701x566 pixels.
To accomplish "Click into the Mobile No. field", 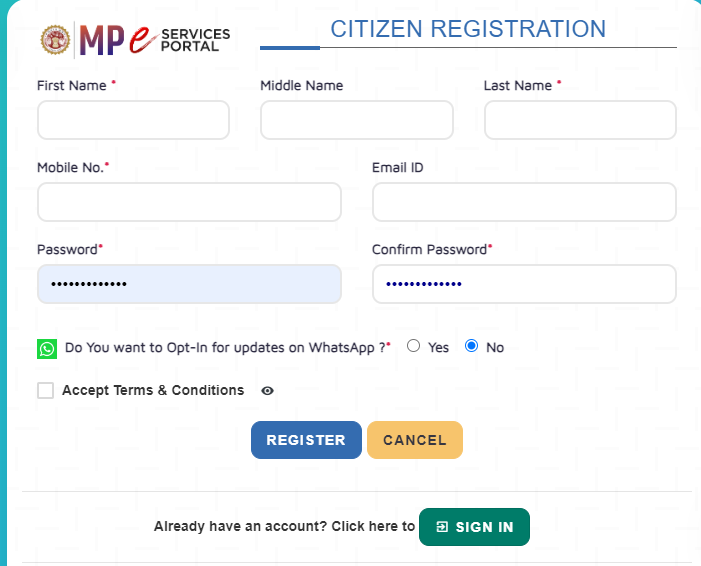I will [189, 202].
